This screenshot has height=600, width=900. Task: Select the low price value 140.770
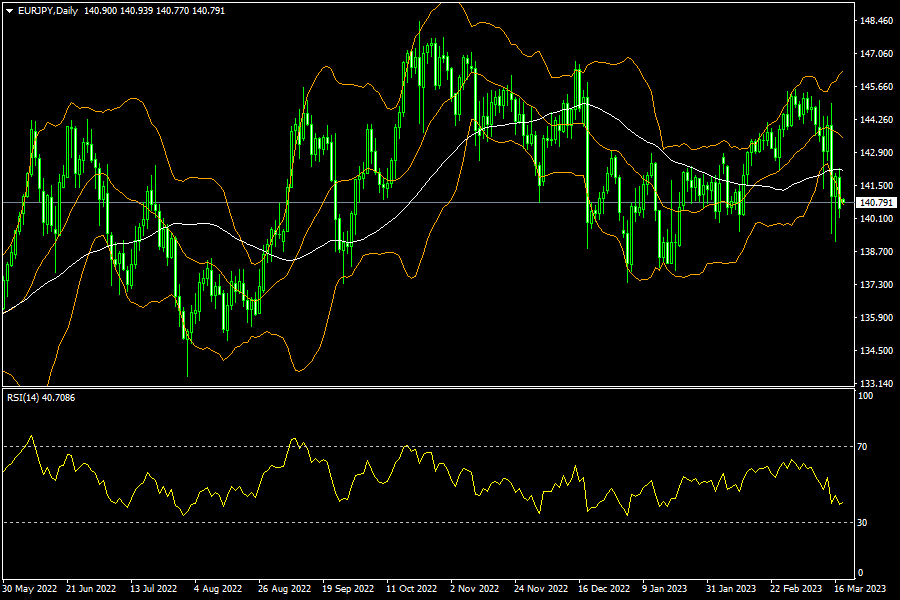tap(172, 11)
